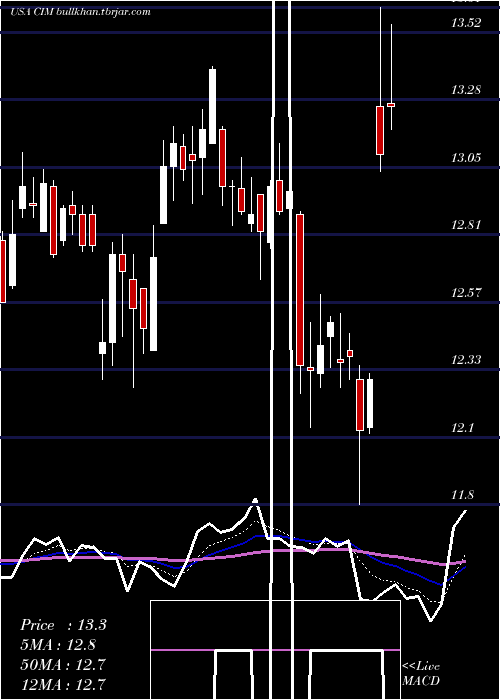Select the 12.33 price axis label
Viewport: 500px width, 700px height.
466,359
